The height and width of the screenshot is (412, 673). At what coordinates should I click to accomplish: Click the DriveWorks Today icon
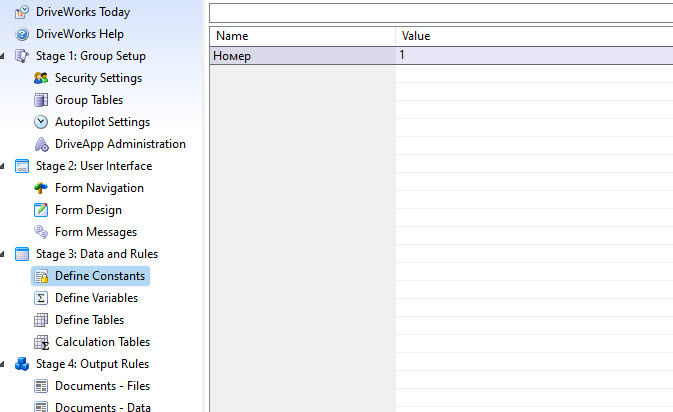coord(22,12)
